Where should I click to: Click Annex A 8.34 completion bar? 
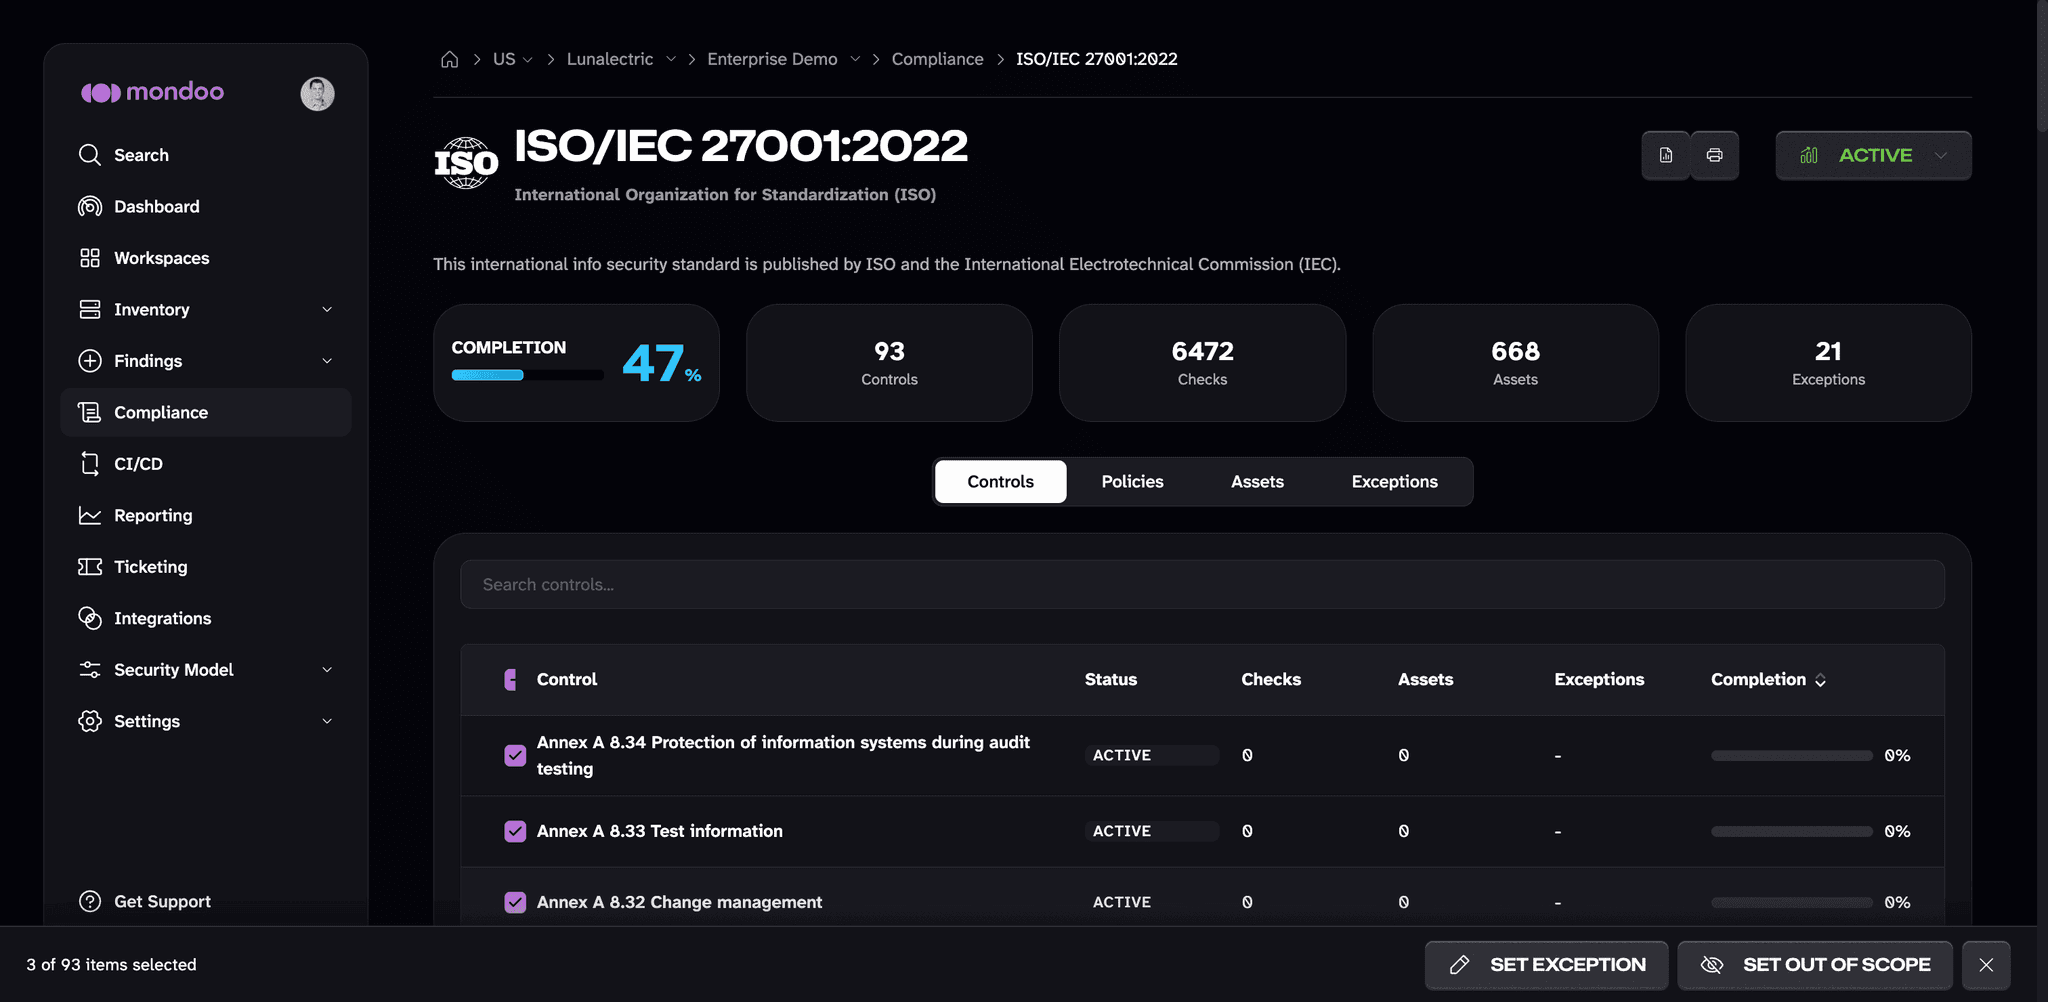pyautogui.click(x=1791, y=756)
